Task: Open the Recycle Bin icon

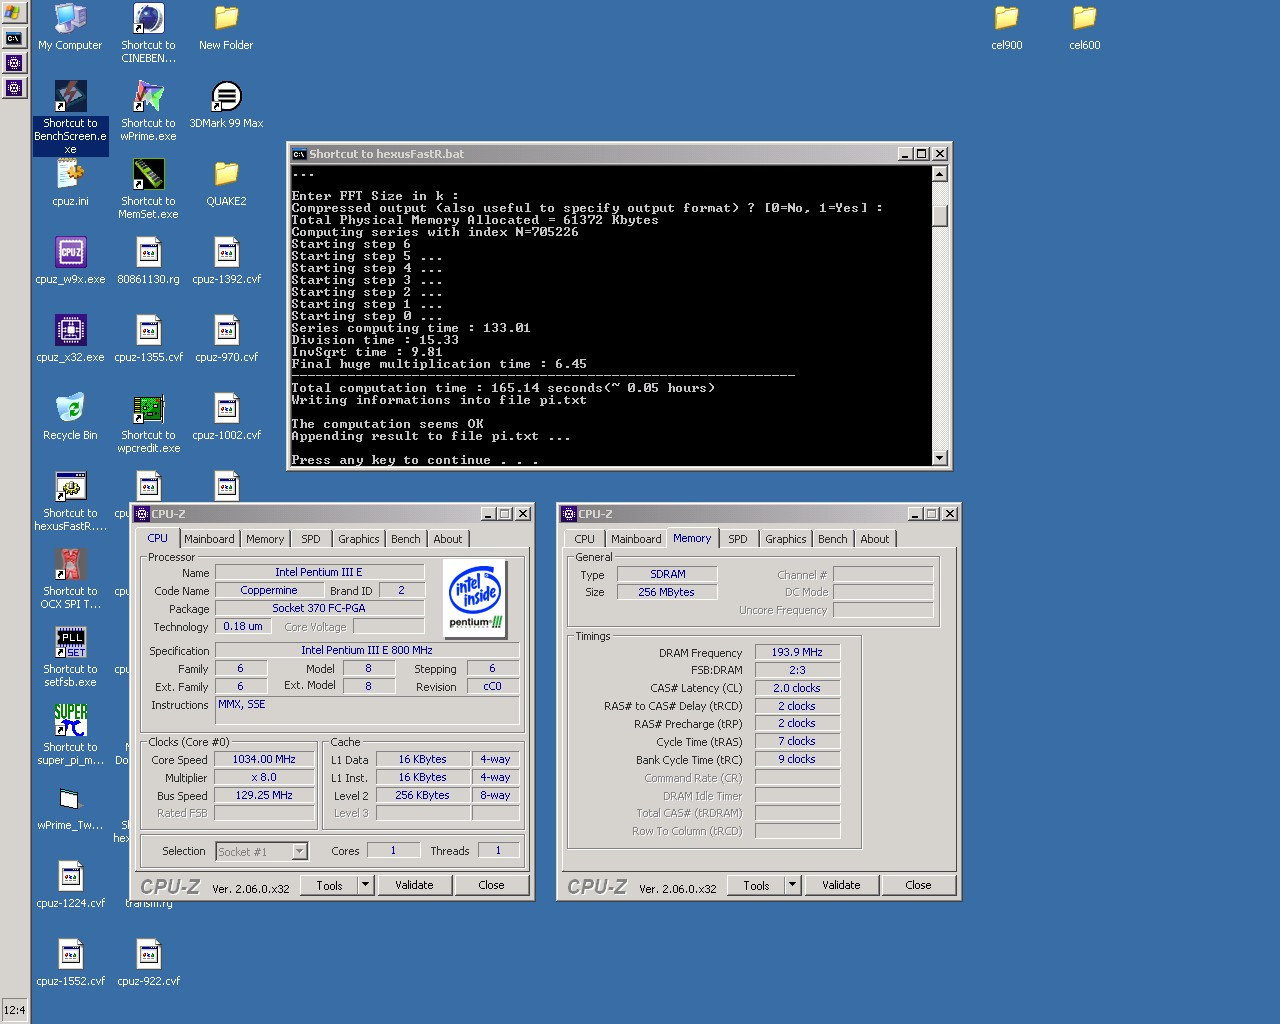Action: tap(70, 418)
